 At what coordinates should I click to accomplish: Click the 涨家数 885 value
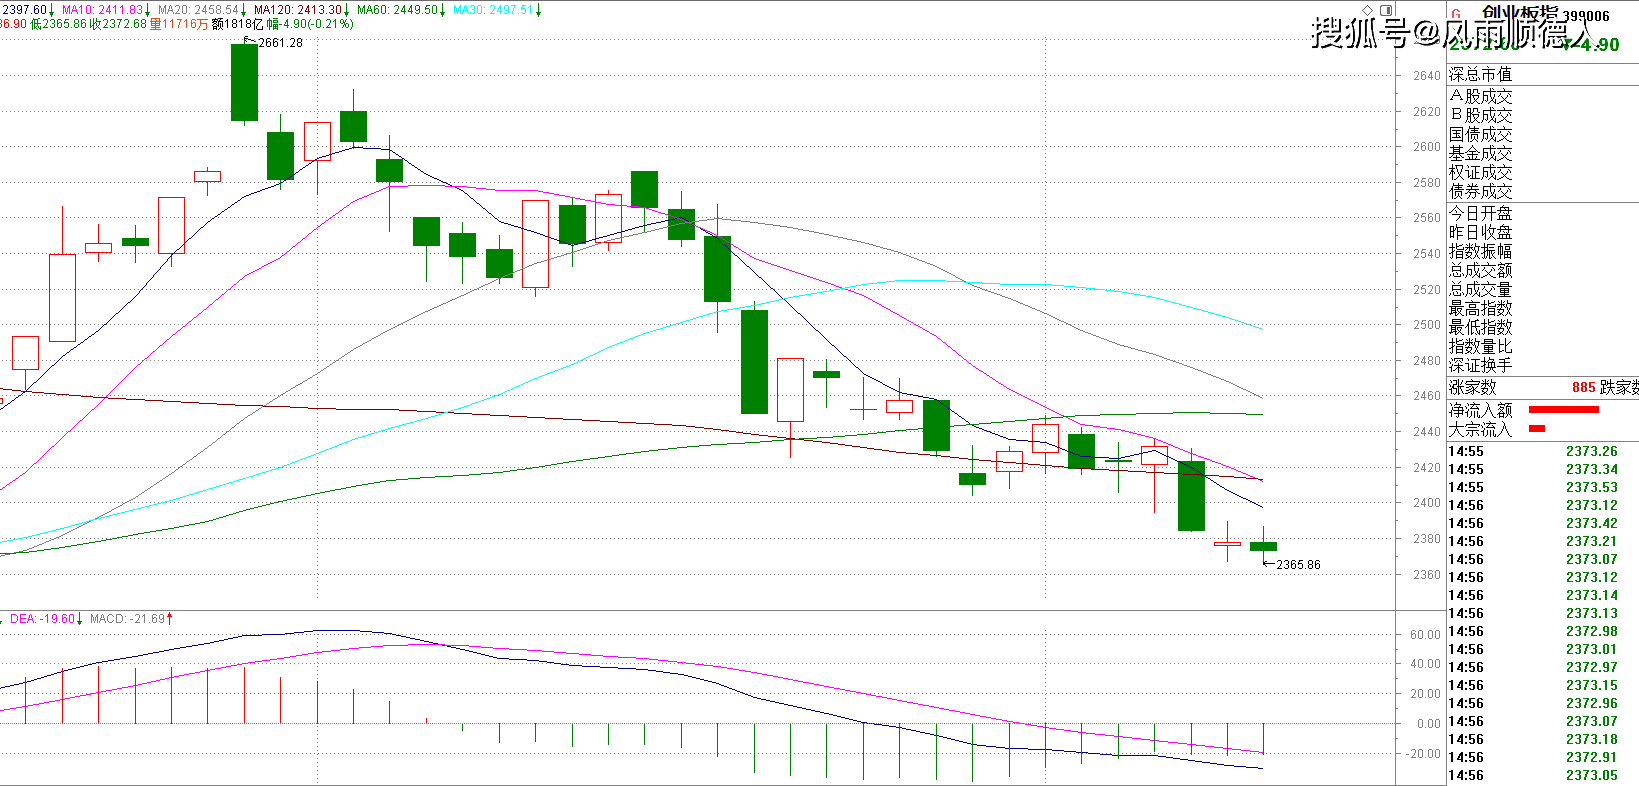(x=1584, y=387)
